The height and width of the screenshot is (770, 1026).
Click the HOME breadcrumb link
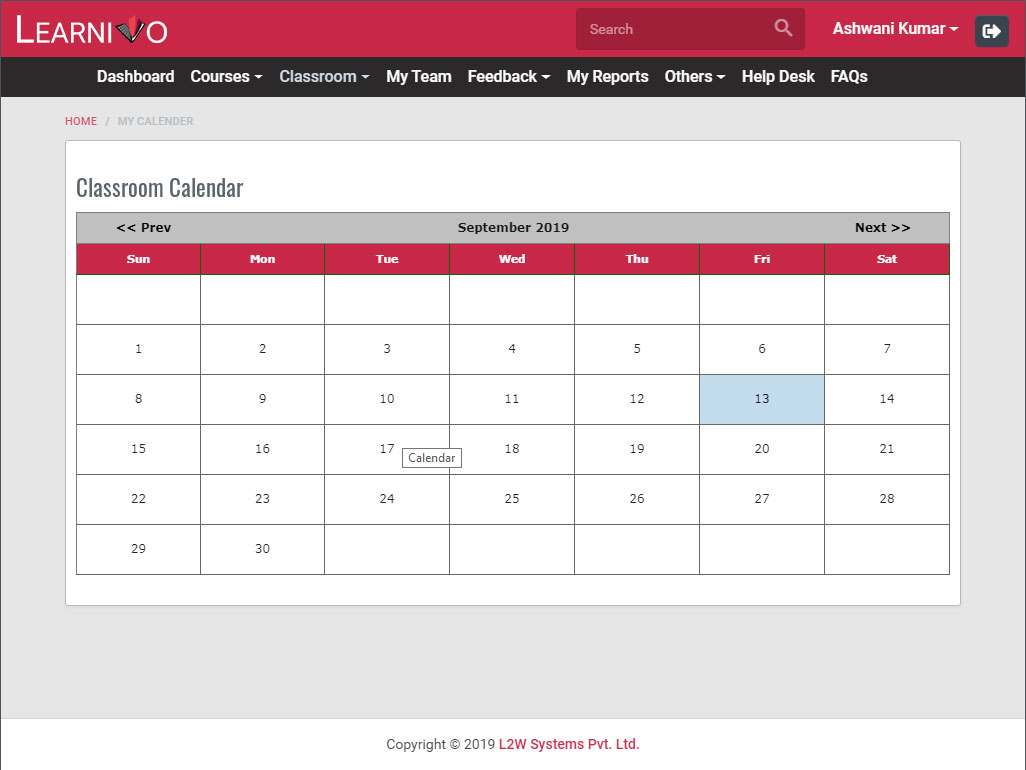click(x=81, y=121)
